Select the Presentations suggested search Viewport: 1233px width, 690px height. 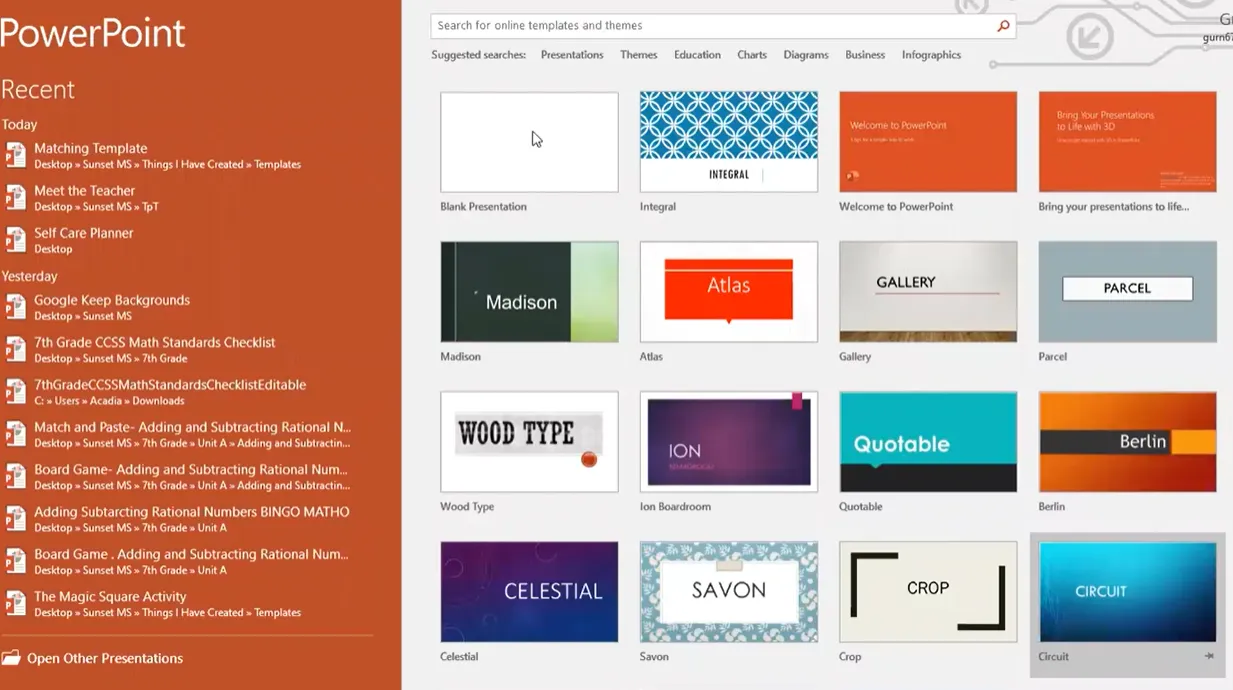pos(572,55)
